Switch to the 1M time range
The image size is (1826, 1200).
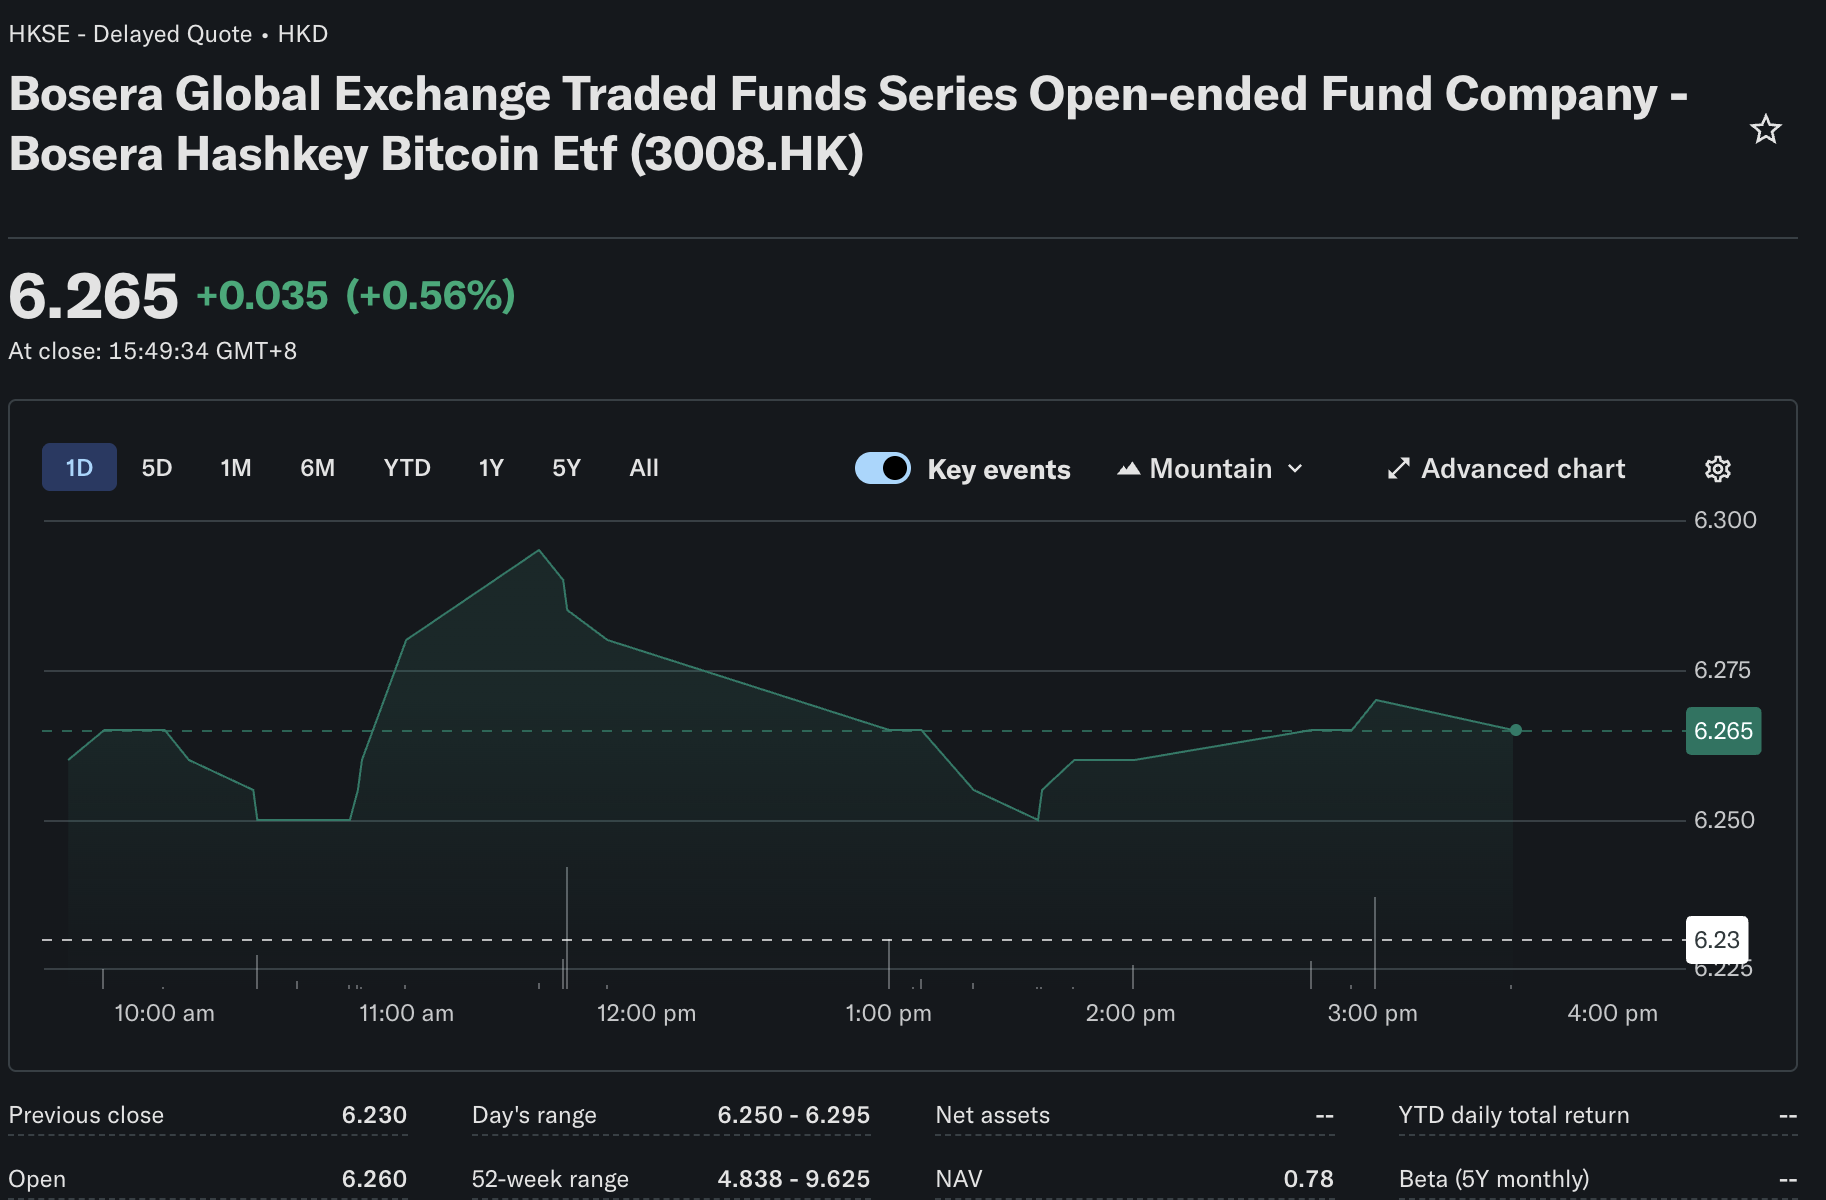236,468
